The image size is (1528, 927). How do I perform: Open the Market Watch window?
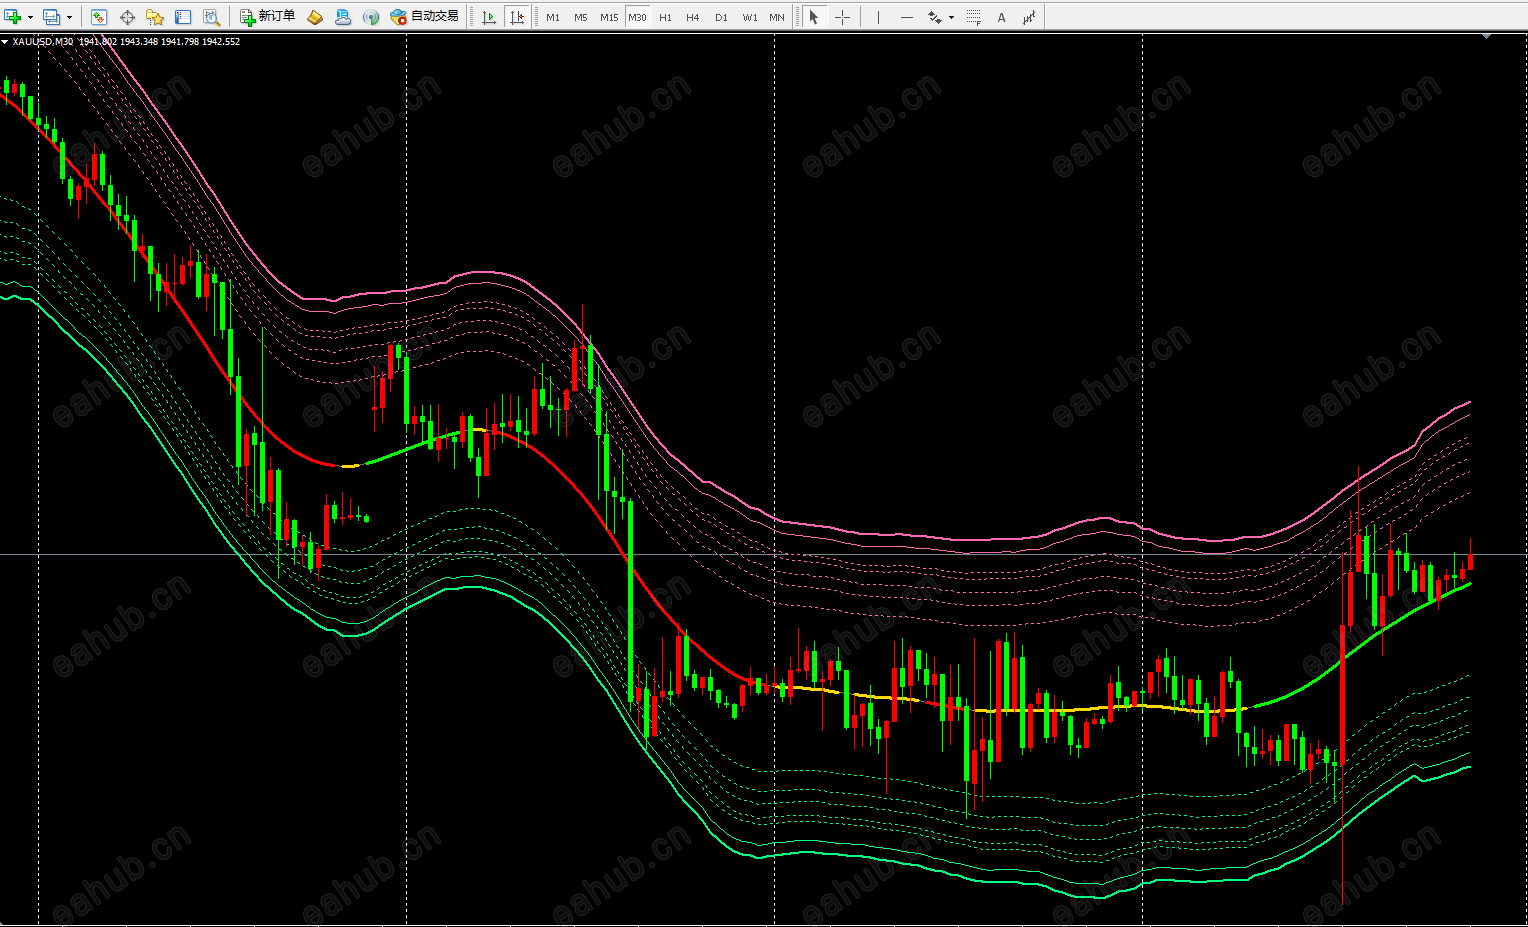99,17
